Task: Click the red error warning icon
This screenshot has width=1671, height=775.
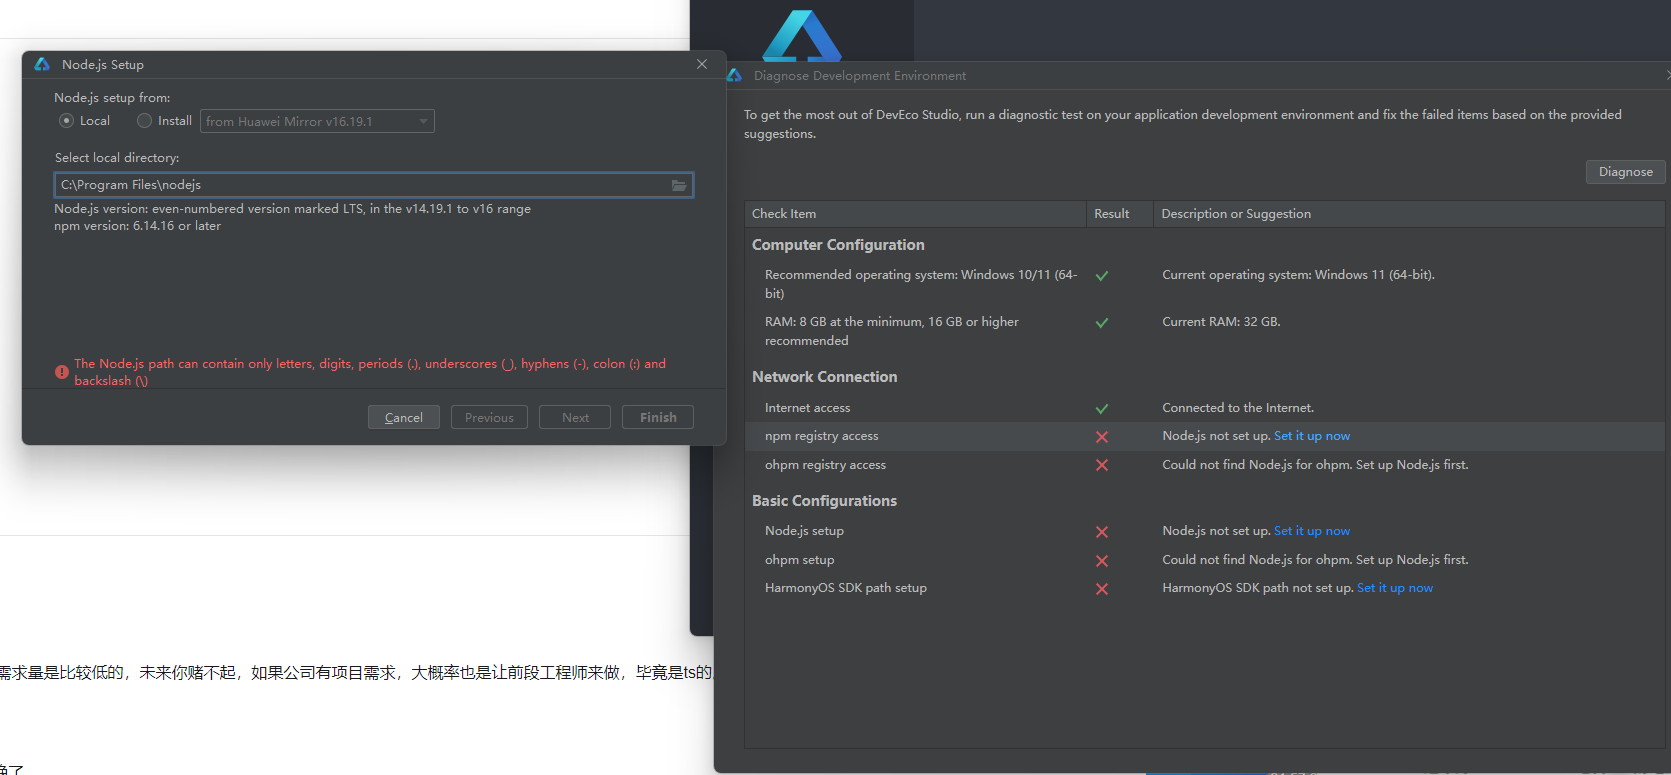Action: click(62, 372)
